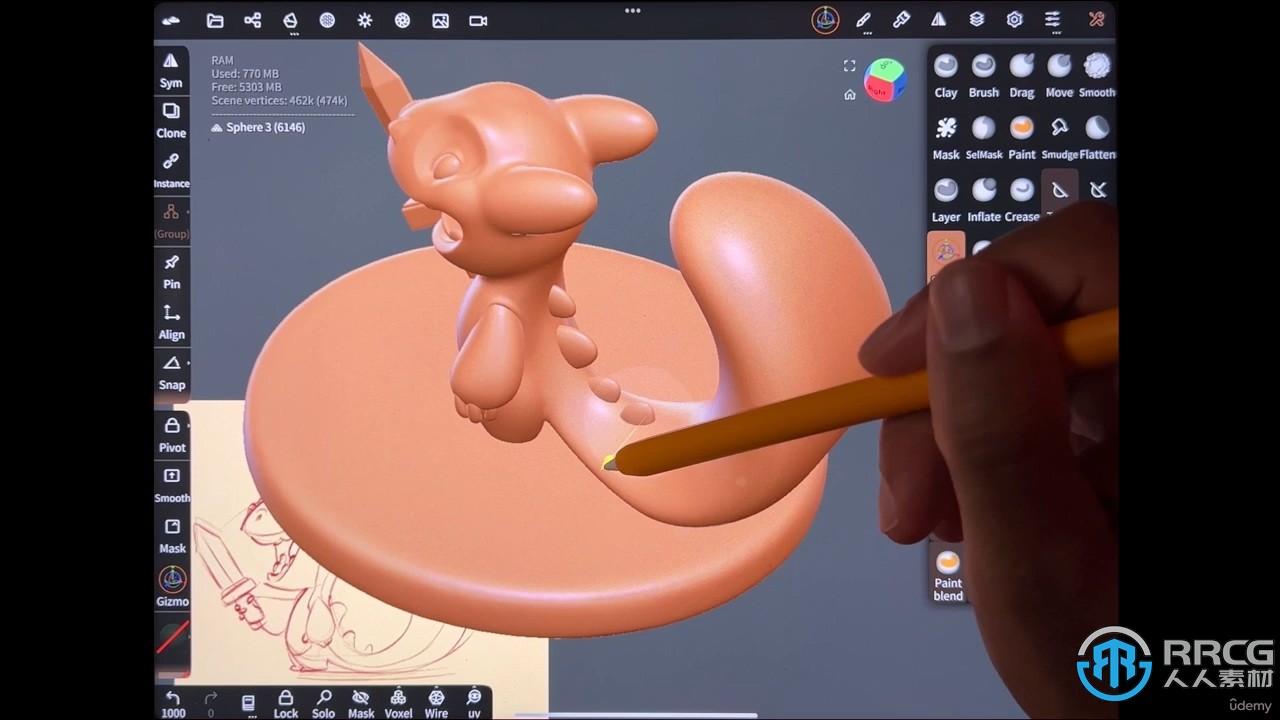Toggle the Pin option
The width and height of the screenshot is (1280, 720).
point(171,271)
